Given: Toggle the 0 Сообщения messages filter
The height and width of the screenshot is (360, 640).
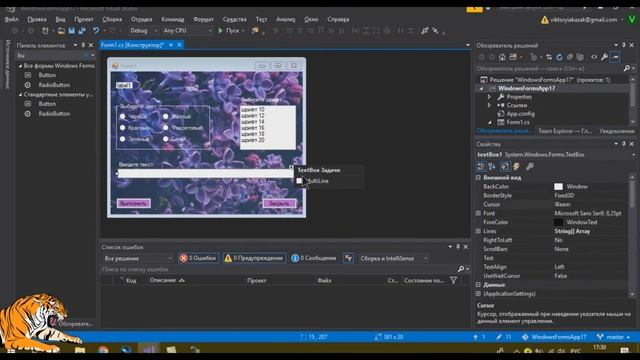Looking at the screenshot, I should (314, 258).
